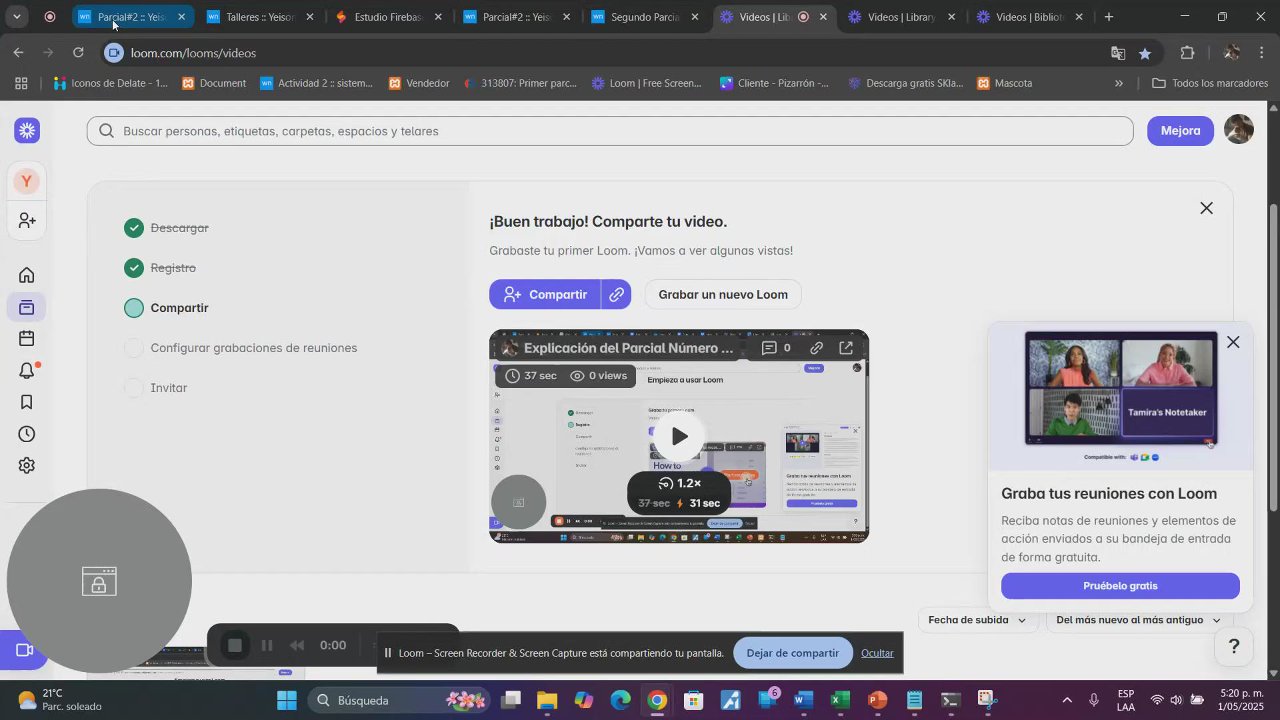Open the calendar meetings icon in sidebar

click(27, 339)
